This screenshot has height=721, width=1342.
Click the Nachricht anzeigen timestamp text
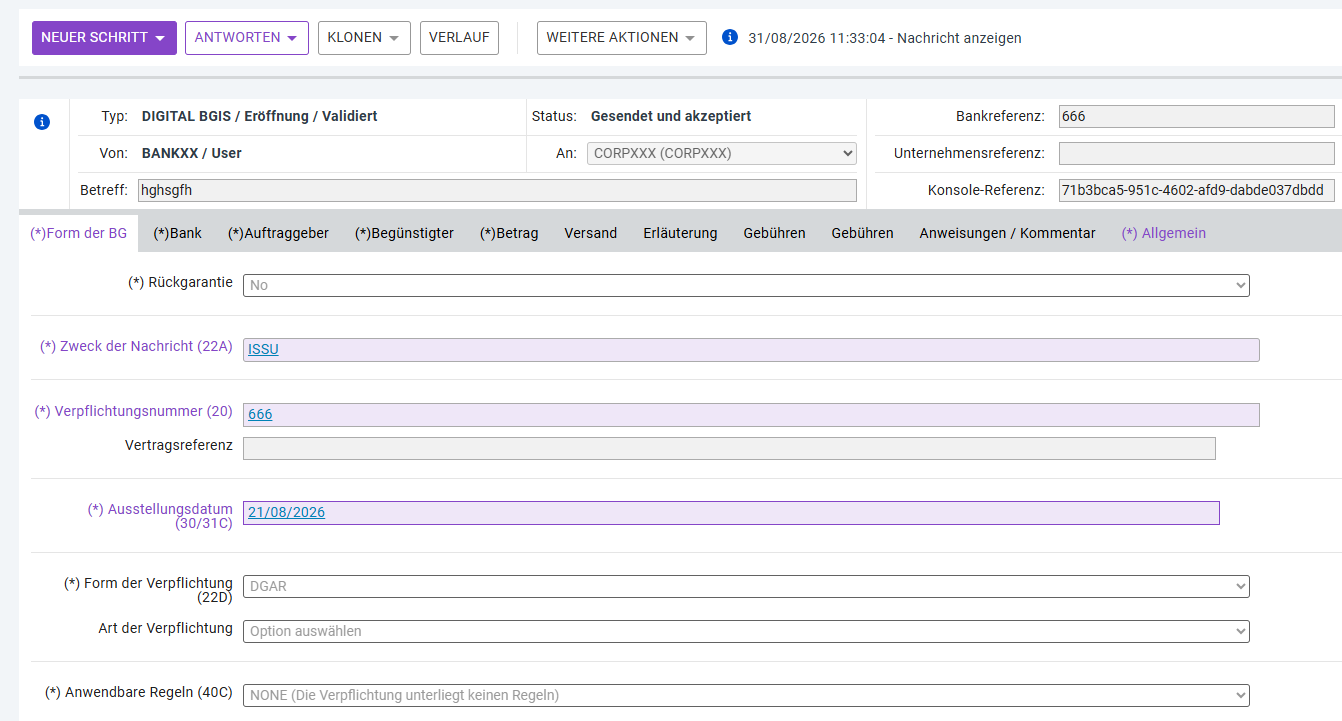click(885, 38)
